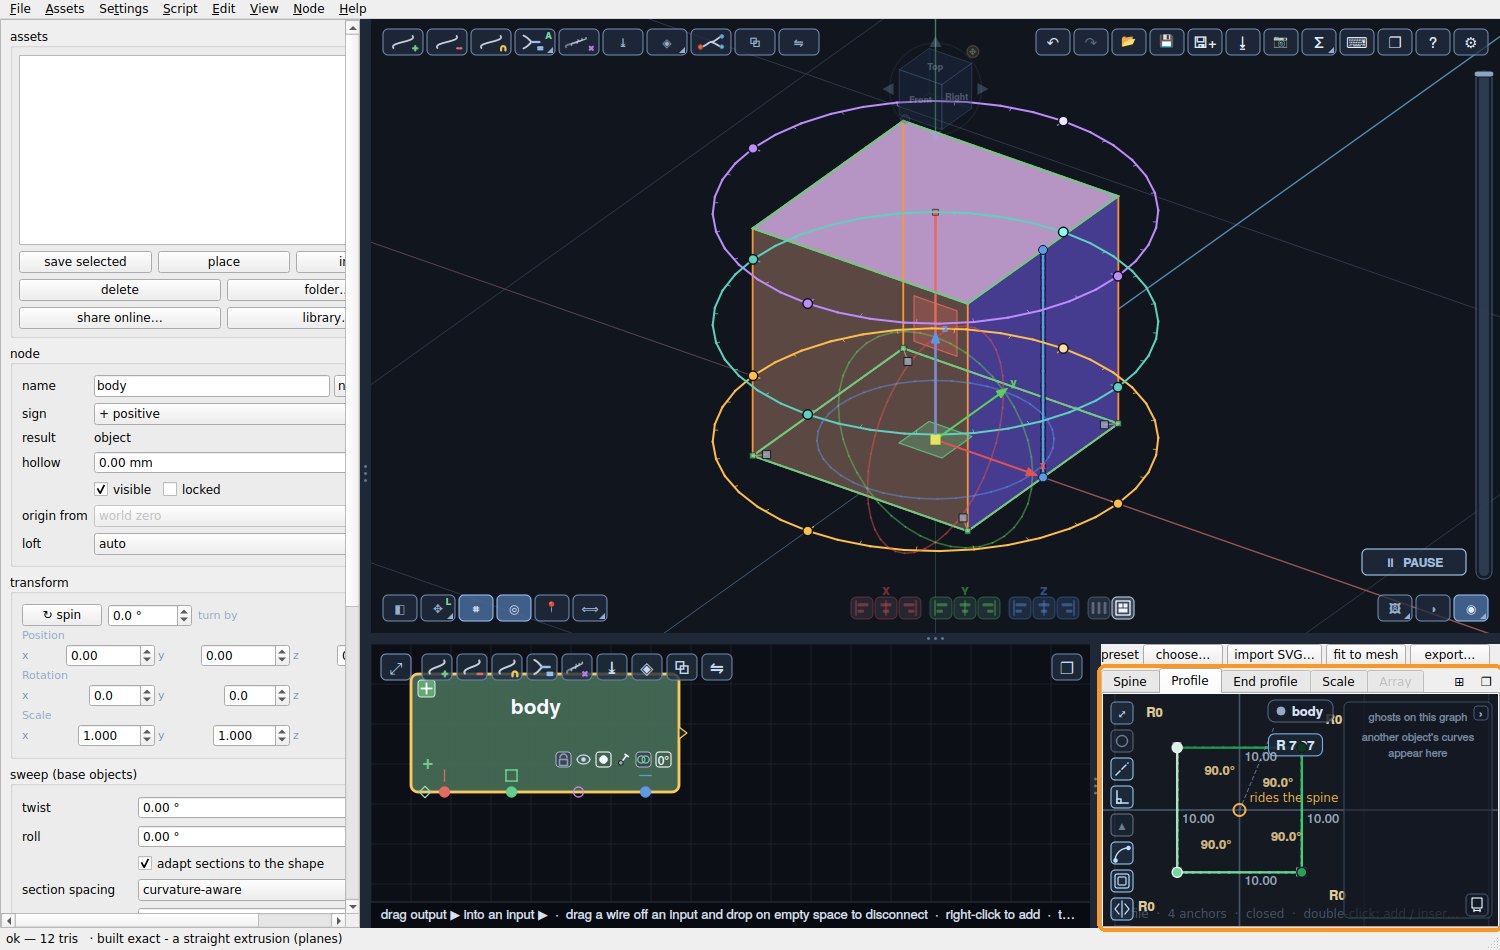Click the share online... button
Image resolution: width=1500 pixels, height=950 pixels.
click(x=120, y=317)
